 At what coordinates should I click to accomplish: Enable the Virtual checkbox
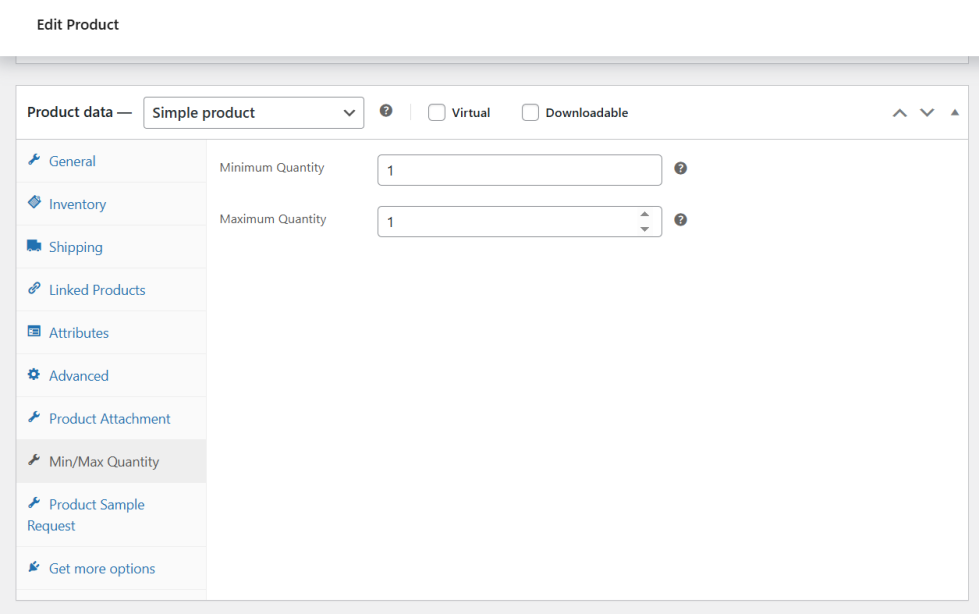pos(437,113)
